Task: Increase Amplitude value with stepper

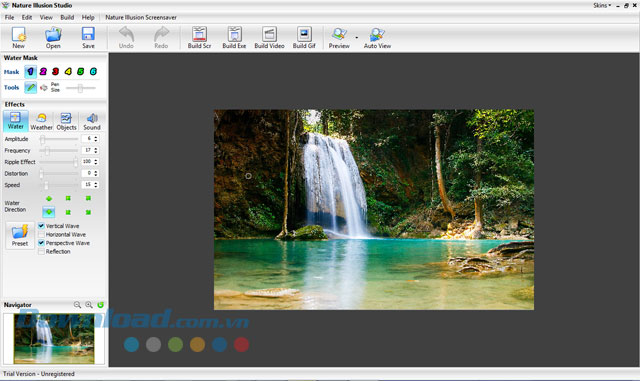Action: (96, 137)
